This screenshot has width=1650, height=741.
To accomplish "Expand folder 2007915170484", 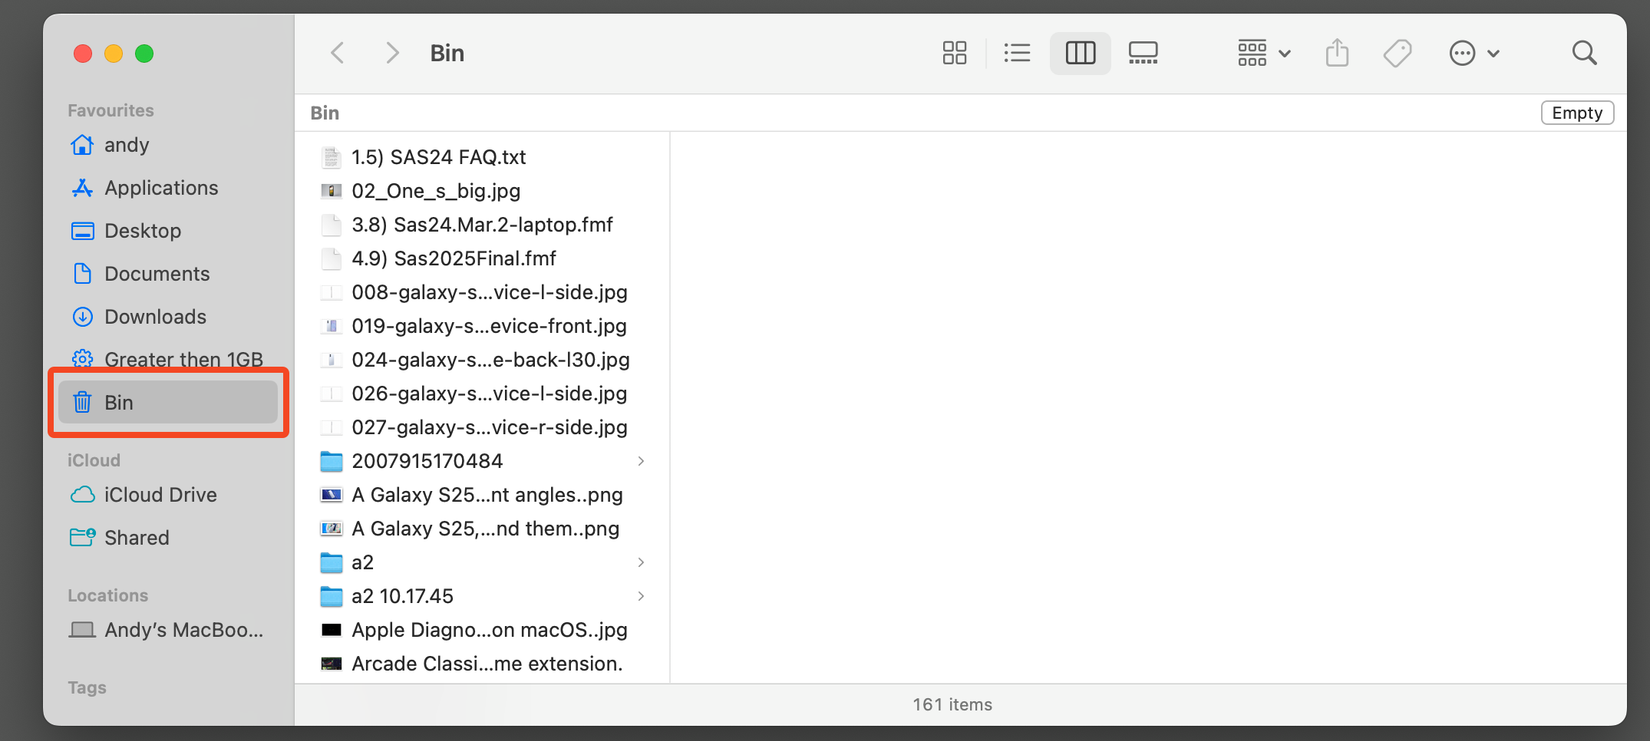I will click(x=641, y=461).
